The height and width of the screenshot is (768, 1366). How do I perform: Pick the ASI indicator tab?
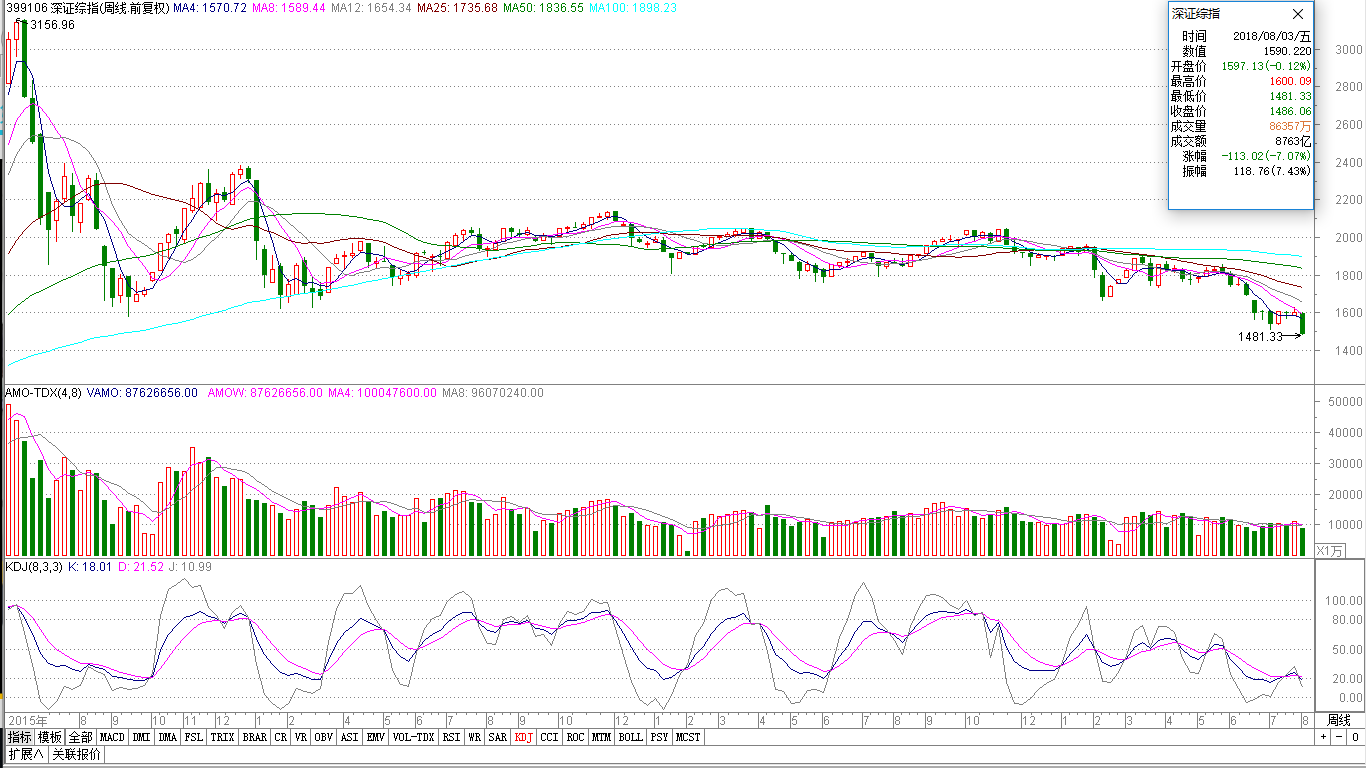(349, 737)
